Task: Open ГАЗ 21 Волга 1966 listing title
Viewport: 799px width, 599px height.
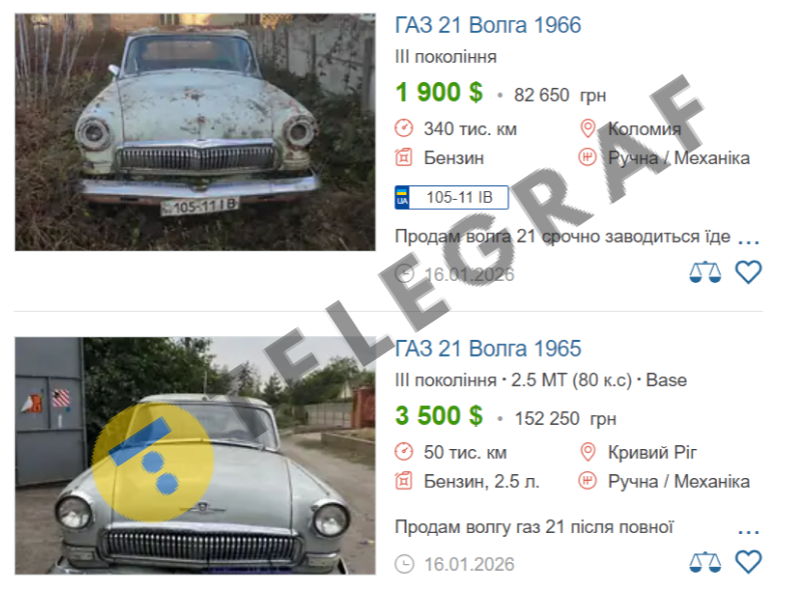Action: pos(488,25)
